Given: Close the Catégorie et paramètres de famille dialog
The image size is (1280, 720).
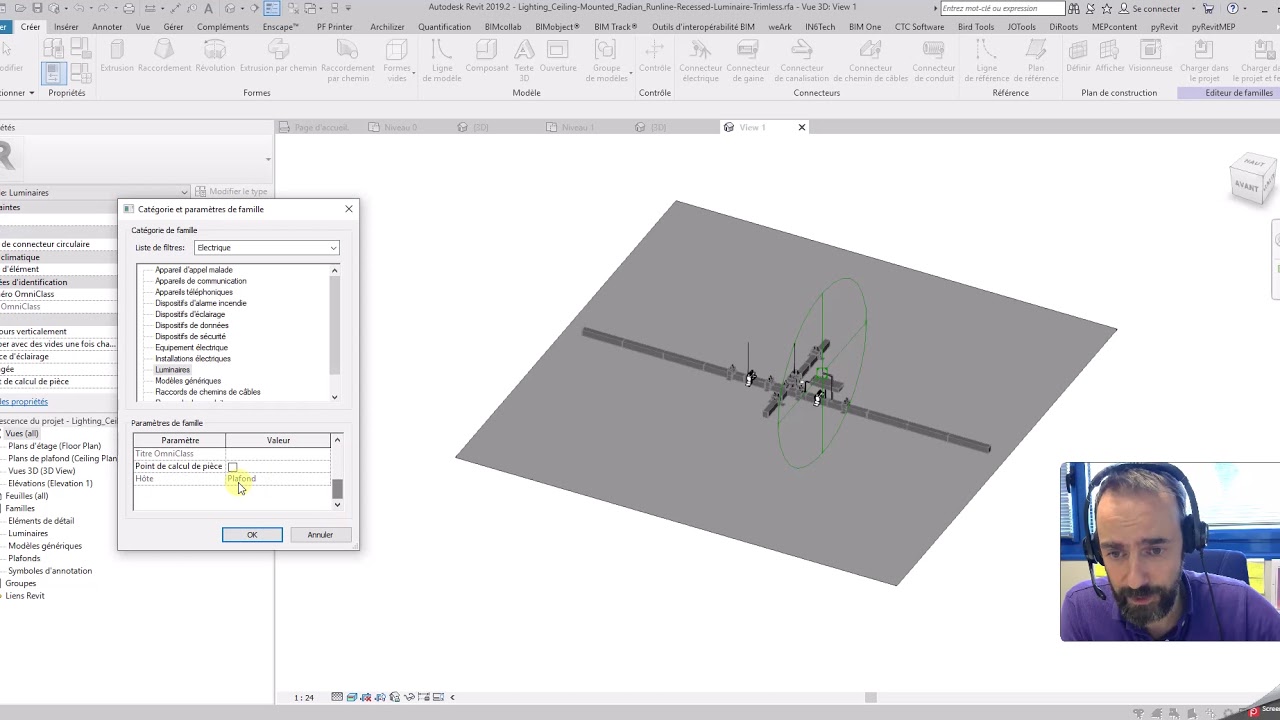Looking at the screenshot, I should tap(349, 209).
